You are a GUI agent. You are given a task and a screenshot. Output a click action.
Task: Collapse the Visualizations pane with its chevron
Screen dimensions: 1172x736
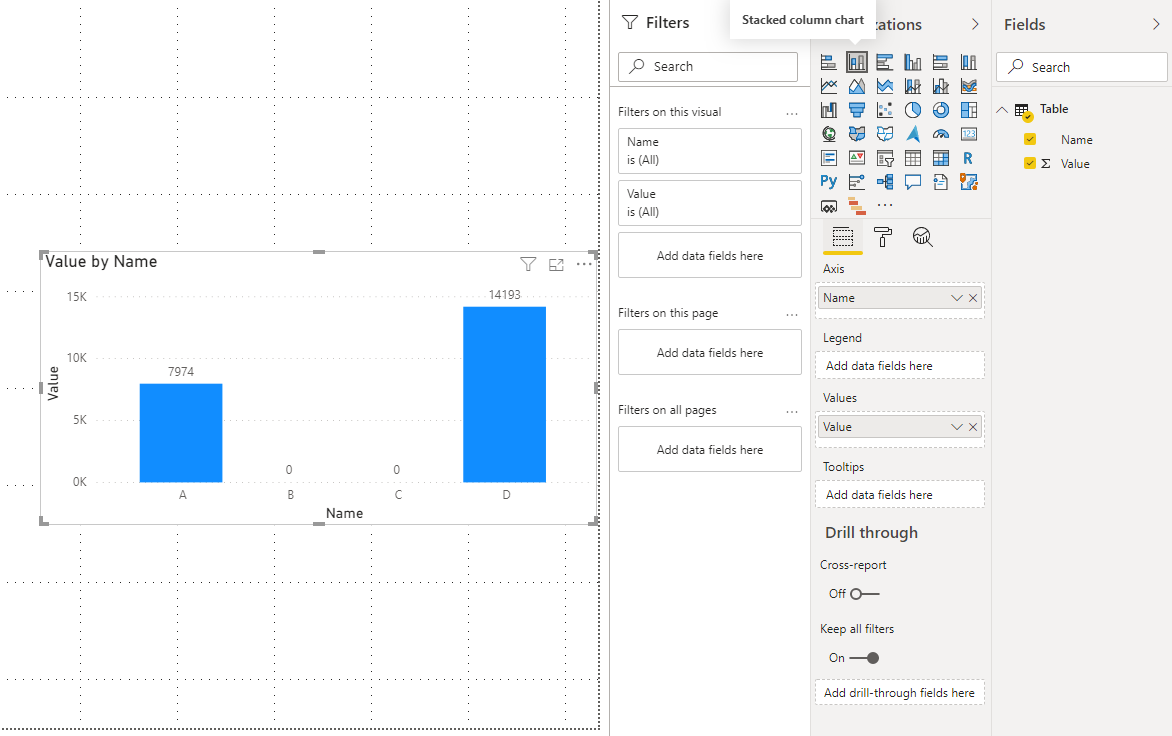click(975, 24)
